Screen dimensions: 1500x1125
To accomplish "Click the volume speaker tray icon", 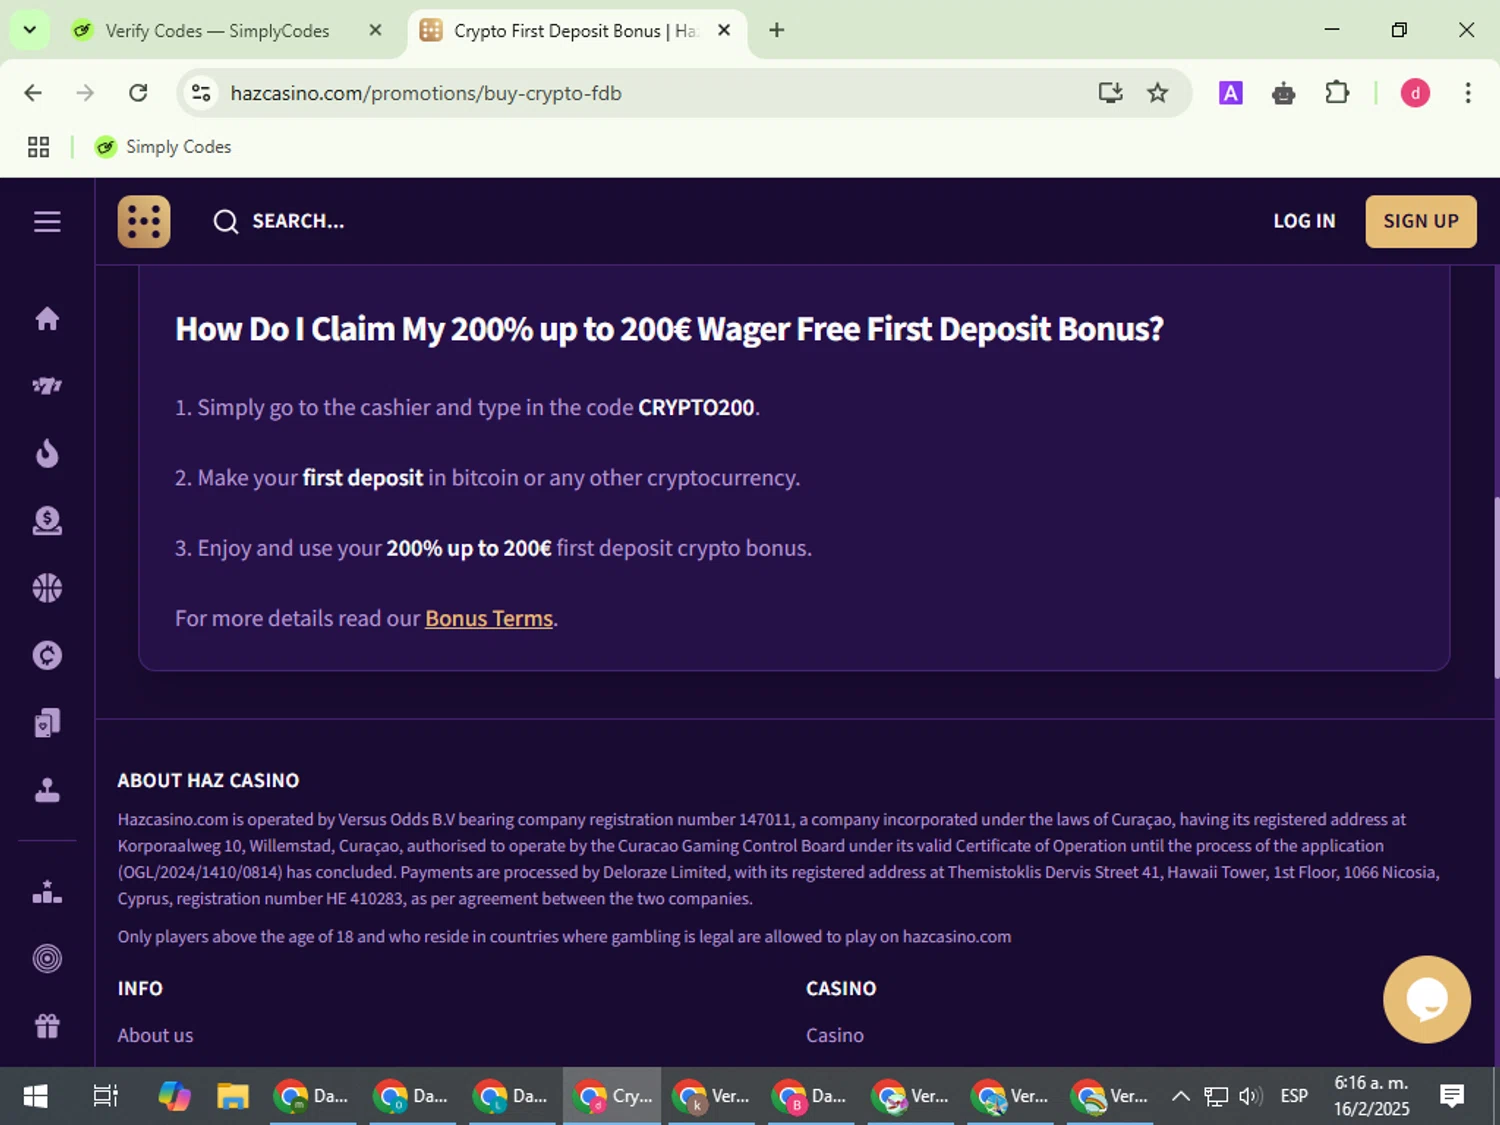I will (1251, 1096).
